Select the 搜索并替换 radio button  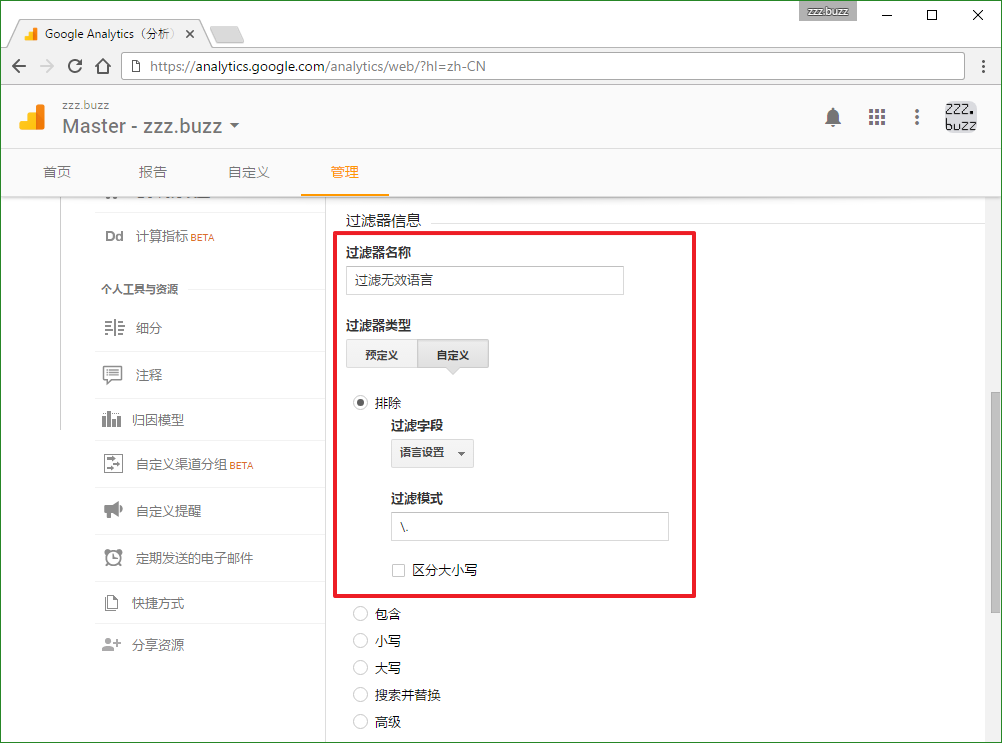point(360,694)
